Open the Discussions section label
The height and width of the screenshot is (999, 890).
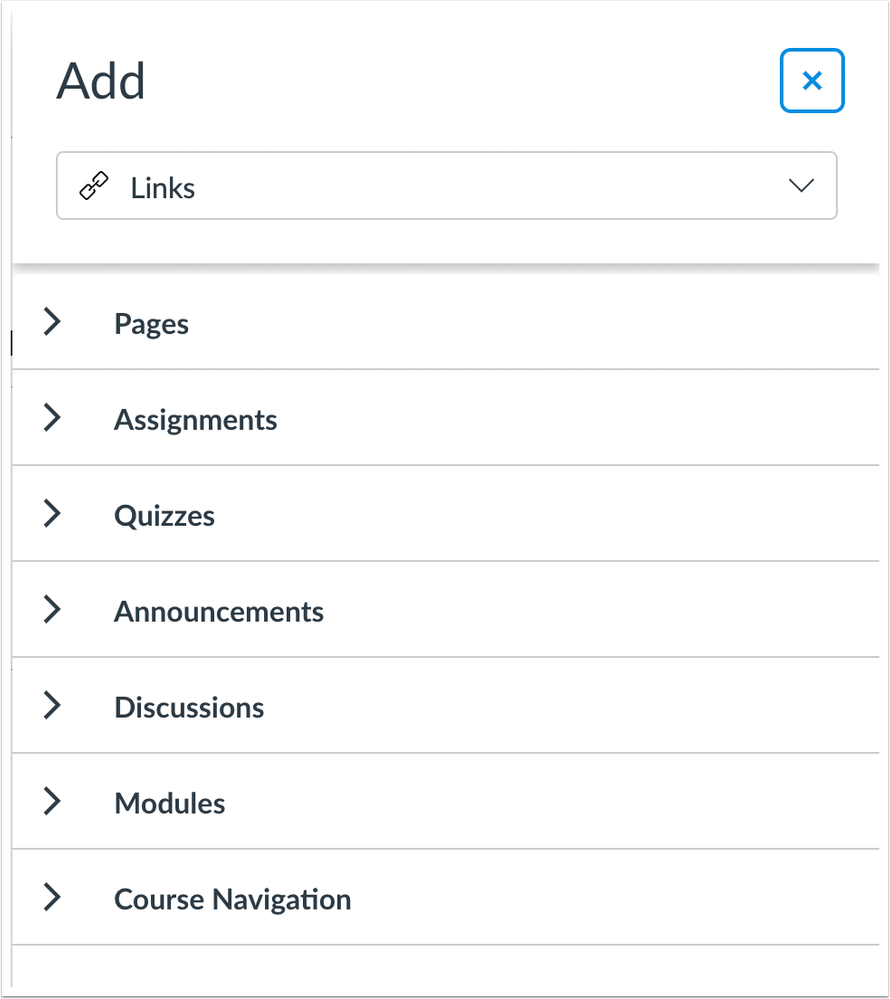pos(189,708)
